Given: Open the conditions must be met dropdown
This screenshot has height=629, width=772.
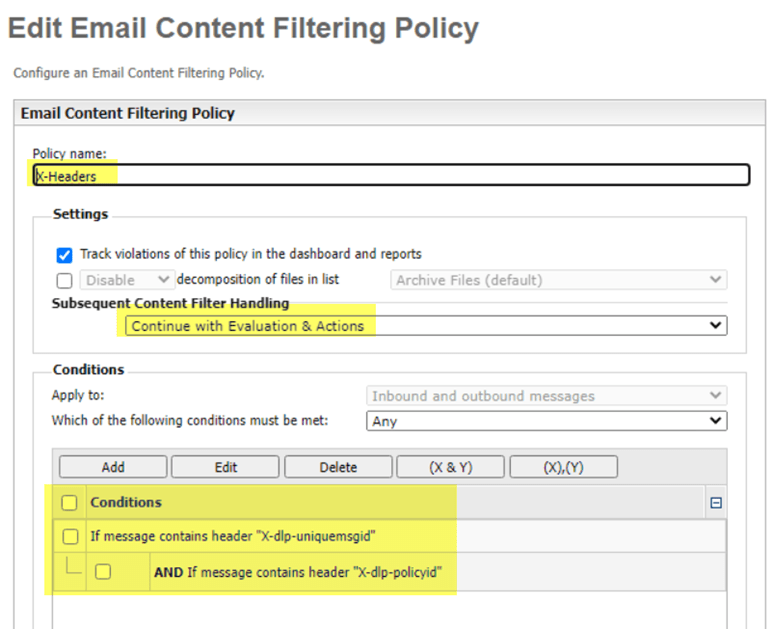Looking at the screenshot, I should tap(546, 421).
